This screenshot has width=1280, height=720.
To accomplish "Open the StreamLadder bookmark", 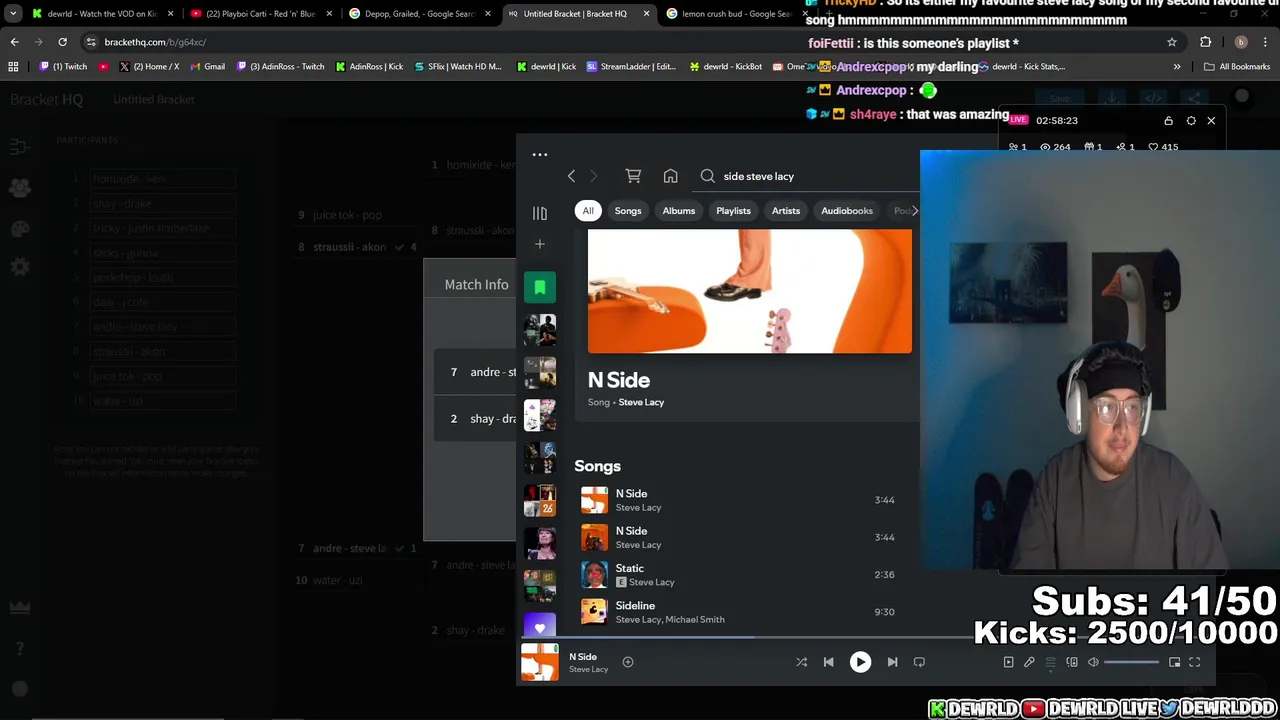I will coord(632,67).
